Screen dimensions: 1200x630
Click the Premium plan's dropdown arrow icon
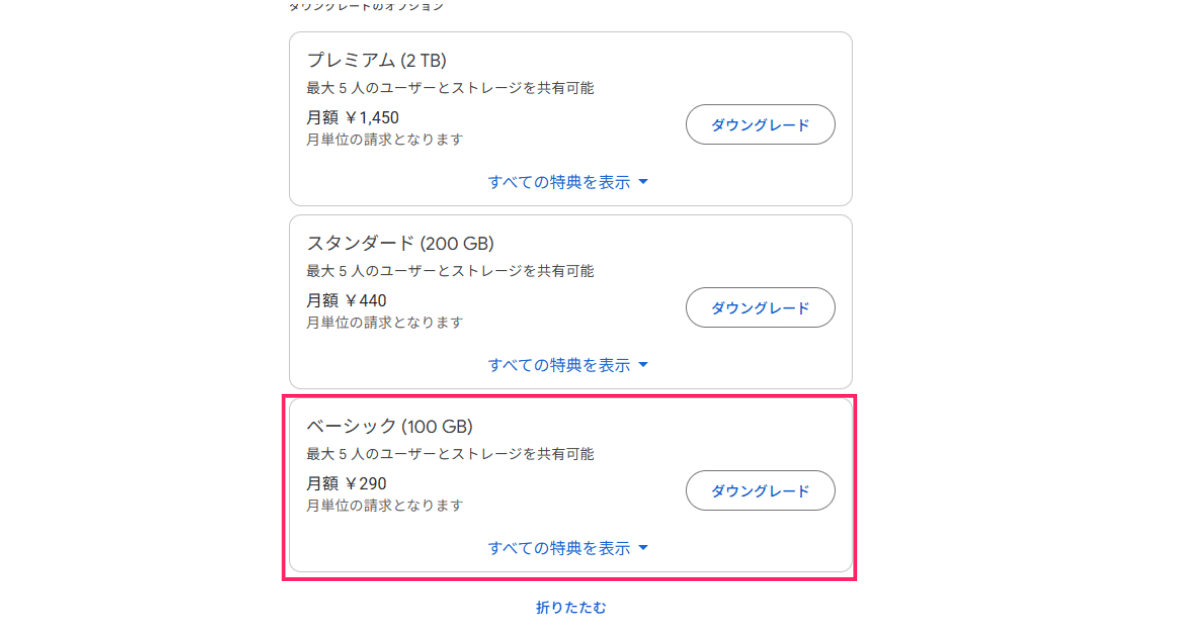643,182
